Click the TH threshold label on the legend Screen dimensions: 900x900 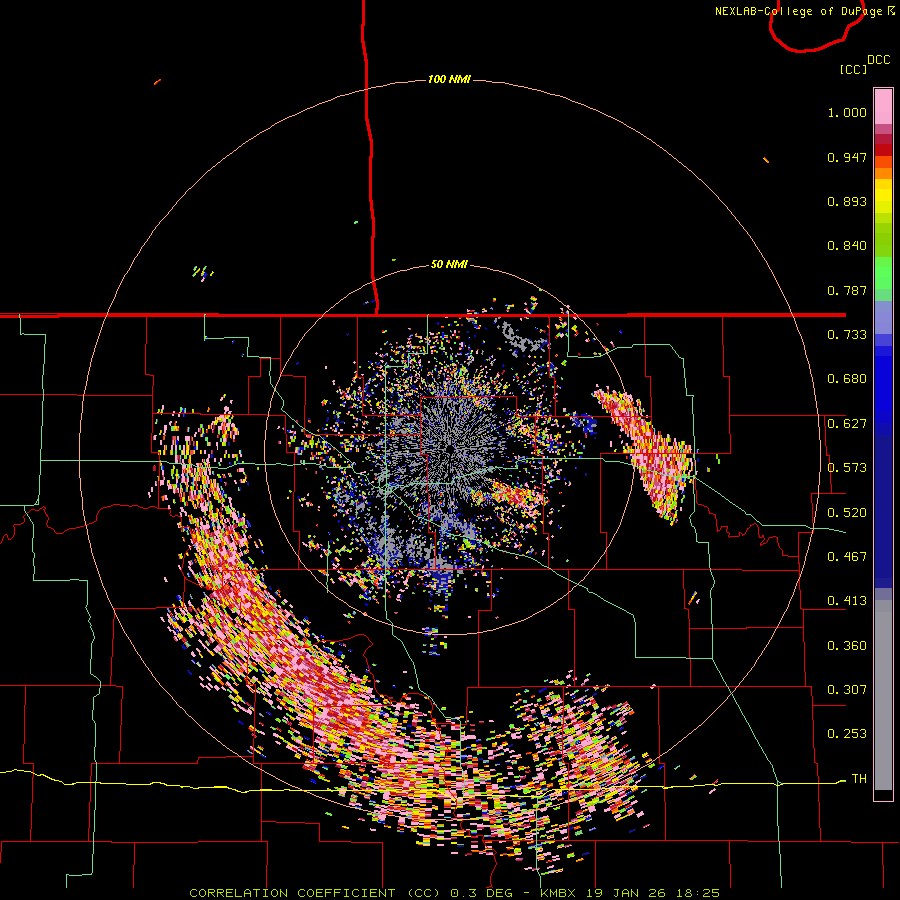coord(859,779)
